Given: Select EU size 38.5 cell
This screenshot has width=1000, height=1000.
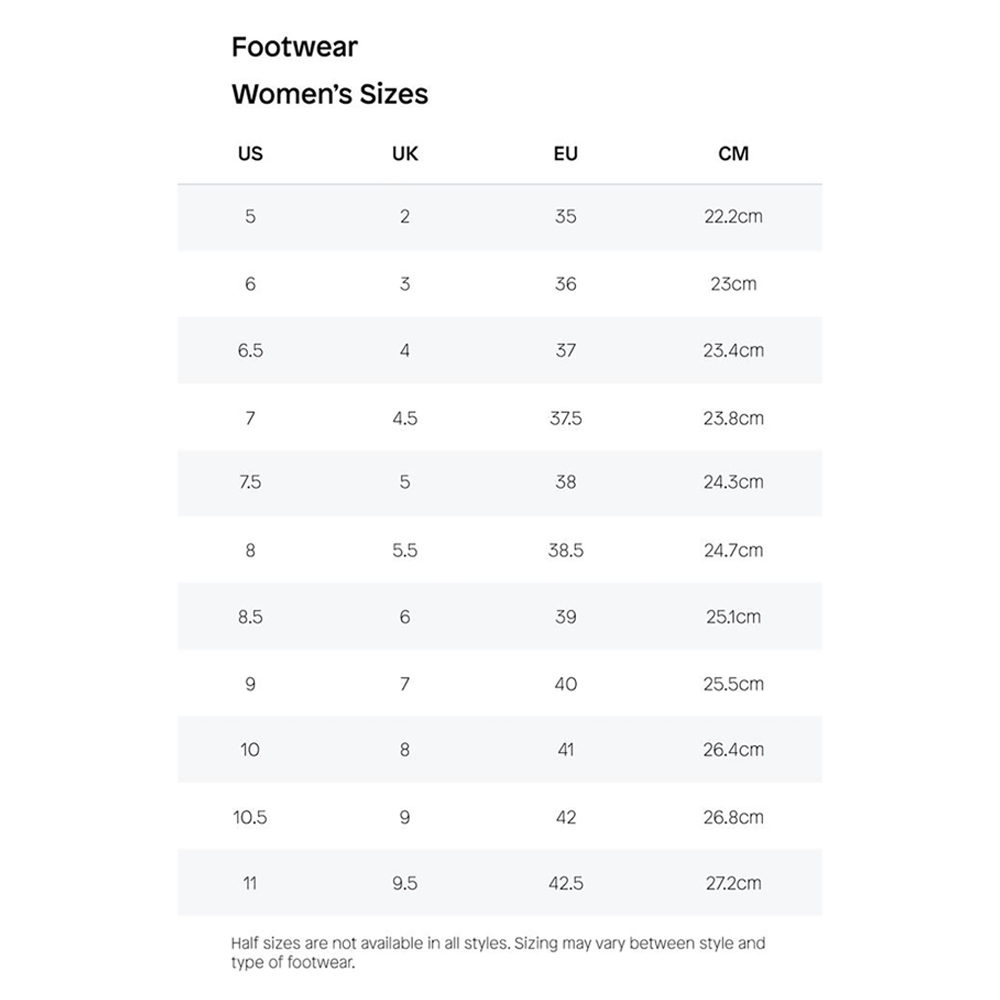Looking at the screenshot, I should pos(565,550).
